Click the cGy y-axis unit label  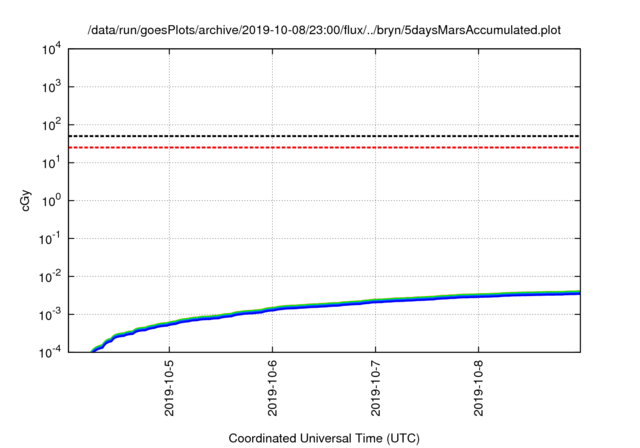tap(25, 200)
